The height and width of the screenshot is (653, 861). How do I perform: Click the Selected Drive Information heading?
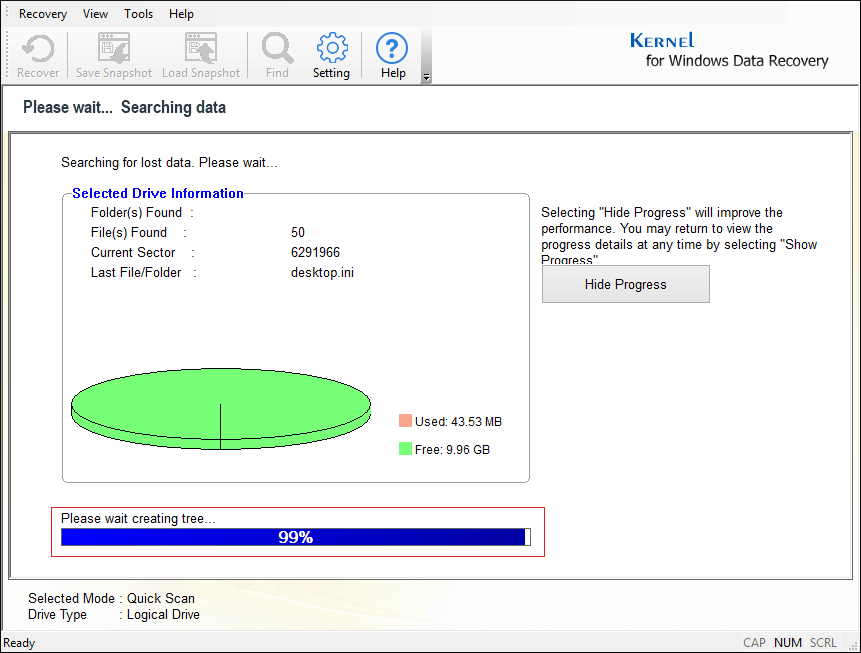[x=158, y=193]
